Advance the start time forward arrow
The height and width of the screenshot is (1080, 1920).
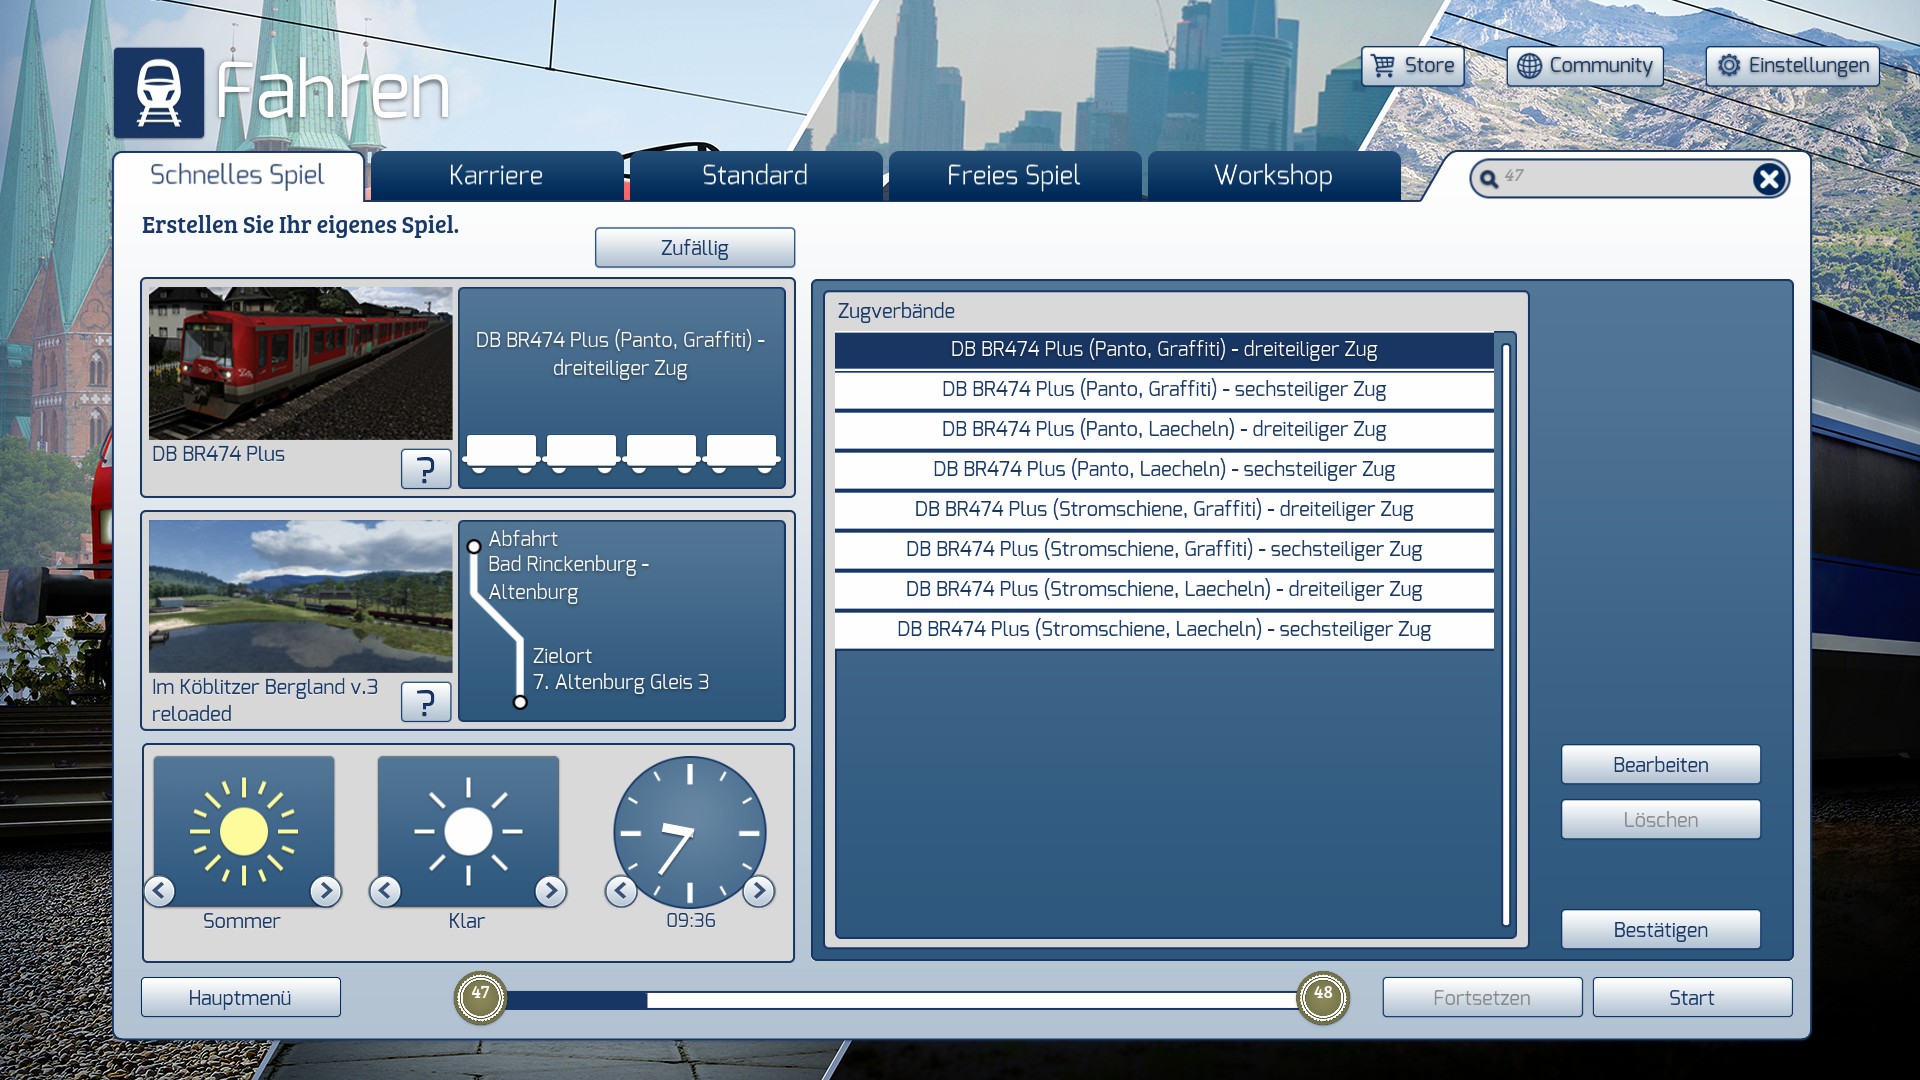pyautogui.click(x=758, y=890)
